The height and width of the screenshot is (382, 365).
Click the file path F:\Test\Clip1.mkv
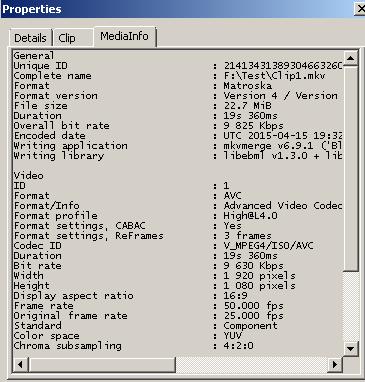pos(274,76)
